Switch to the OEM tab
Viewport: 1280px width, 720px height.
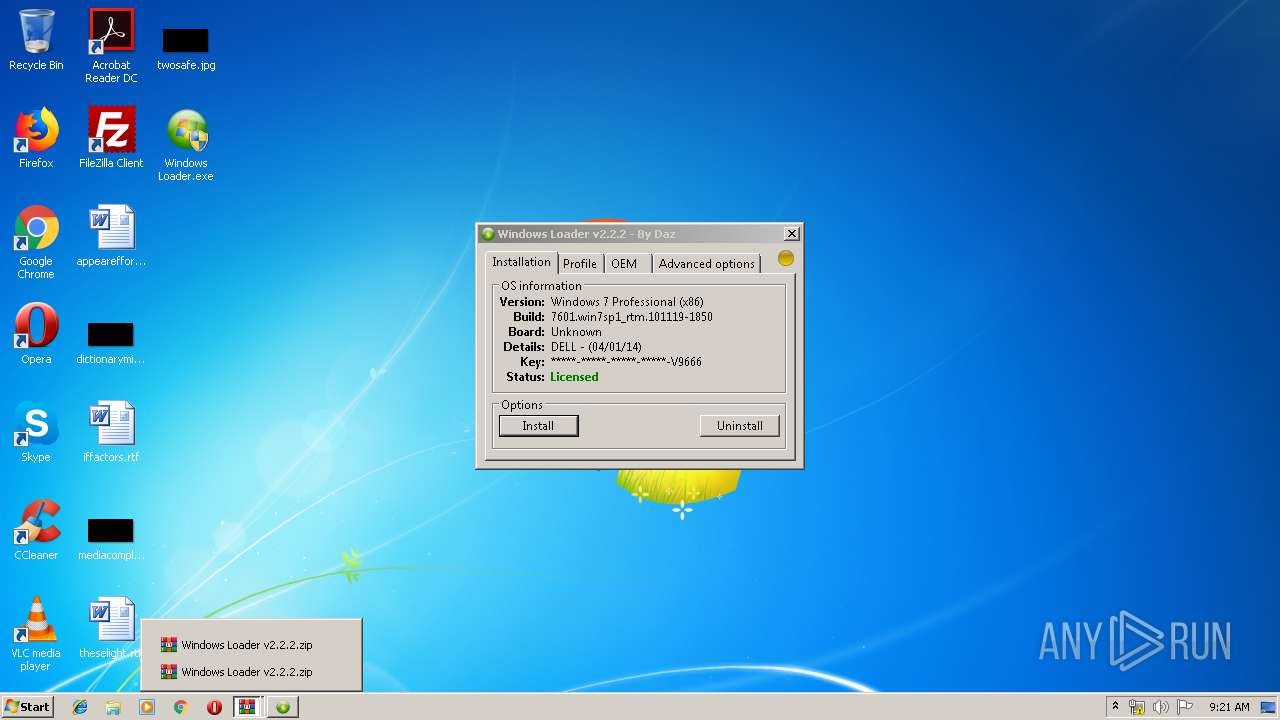click(x=624, y=264)
